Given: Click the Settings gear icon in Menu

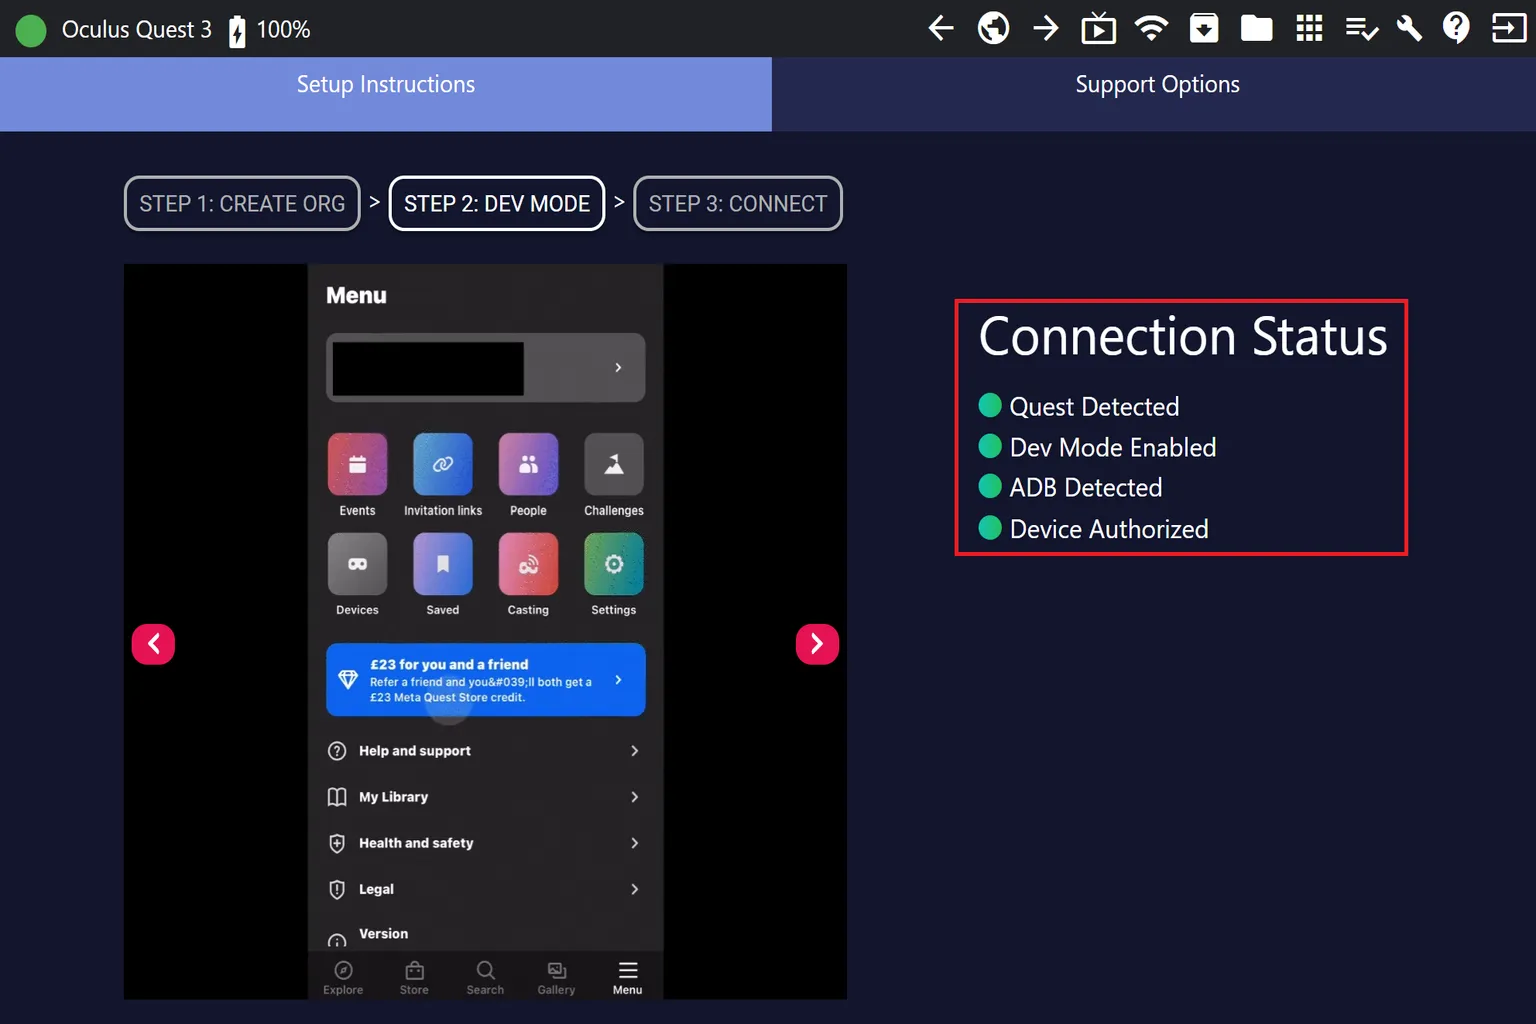Looking at the screenshot, I should pos(614,564).
